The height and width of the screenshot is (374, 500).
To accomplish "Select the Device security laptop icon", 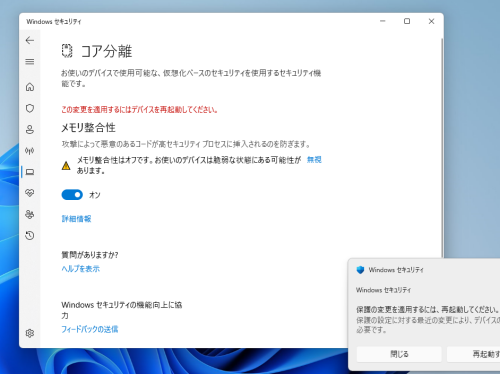I will click(x=30, y=172).
